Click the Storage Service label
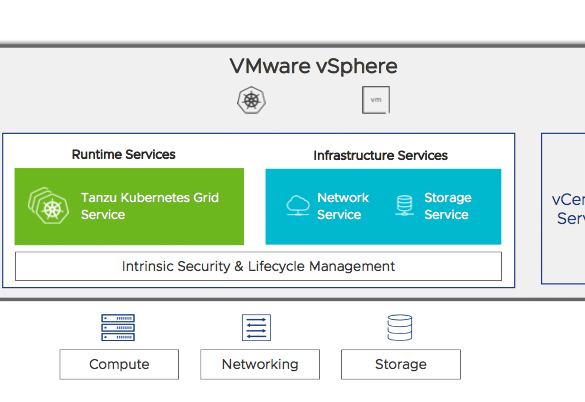Screen dimensions: 585x402 coord(448,206)
